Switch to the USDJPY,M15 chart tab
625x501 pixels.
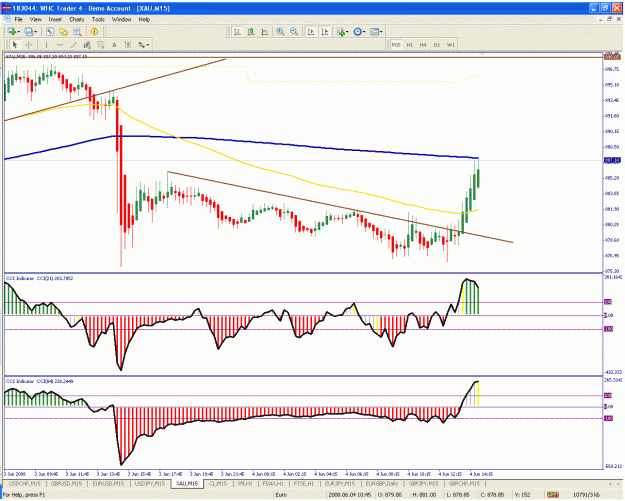149,483
